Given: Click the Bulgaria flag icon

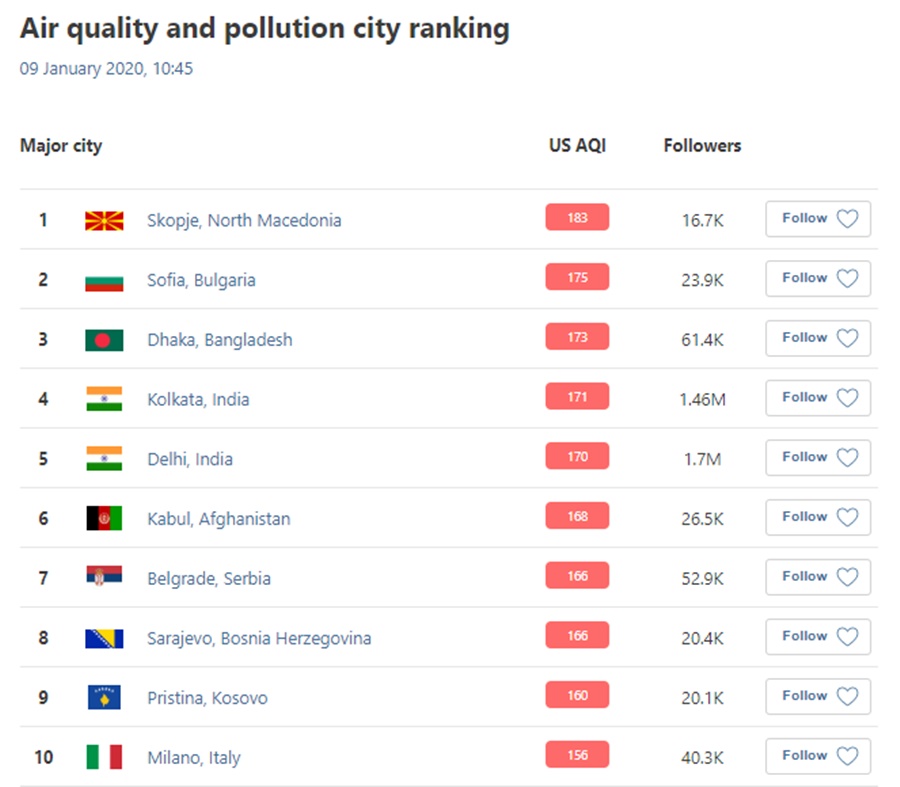Looking at the screenshot, I should point(104,280).
